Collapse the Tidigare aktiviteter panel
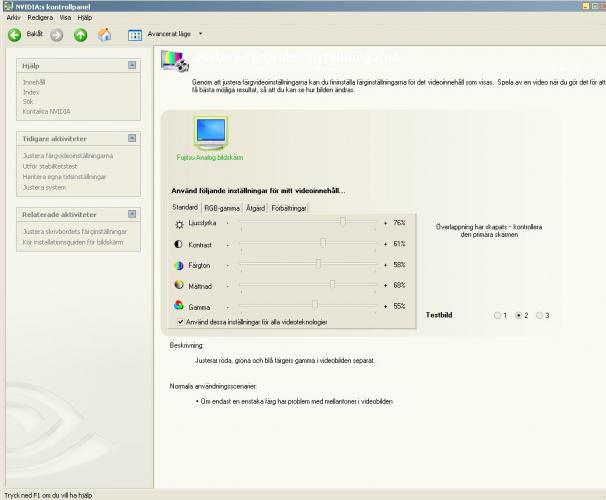The height and width of the screenshot is (500, 606). [132, 138]
